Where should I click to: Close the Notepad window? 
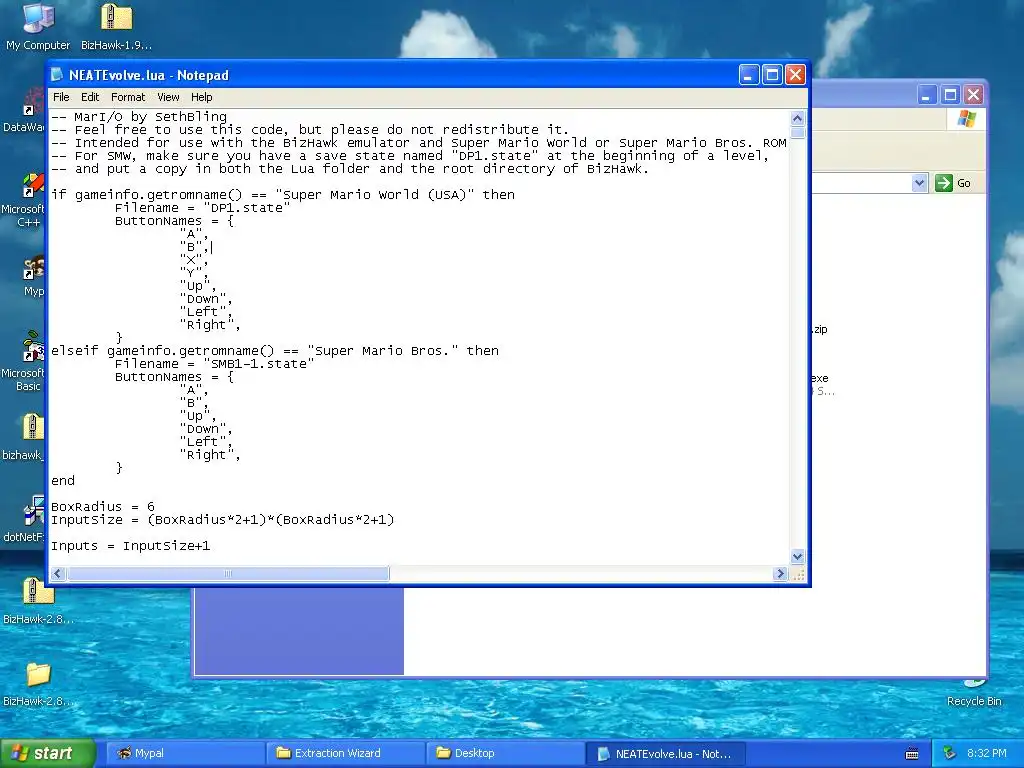[x=795, y=75]
